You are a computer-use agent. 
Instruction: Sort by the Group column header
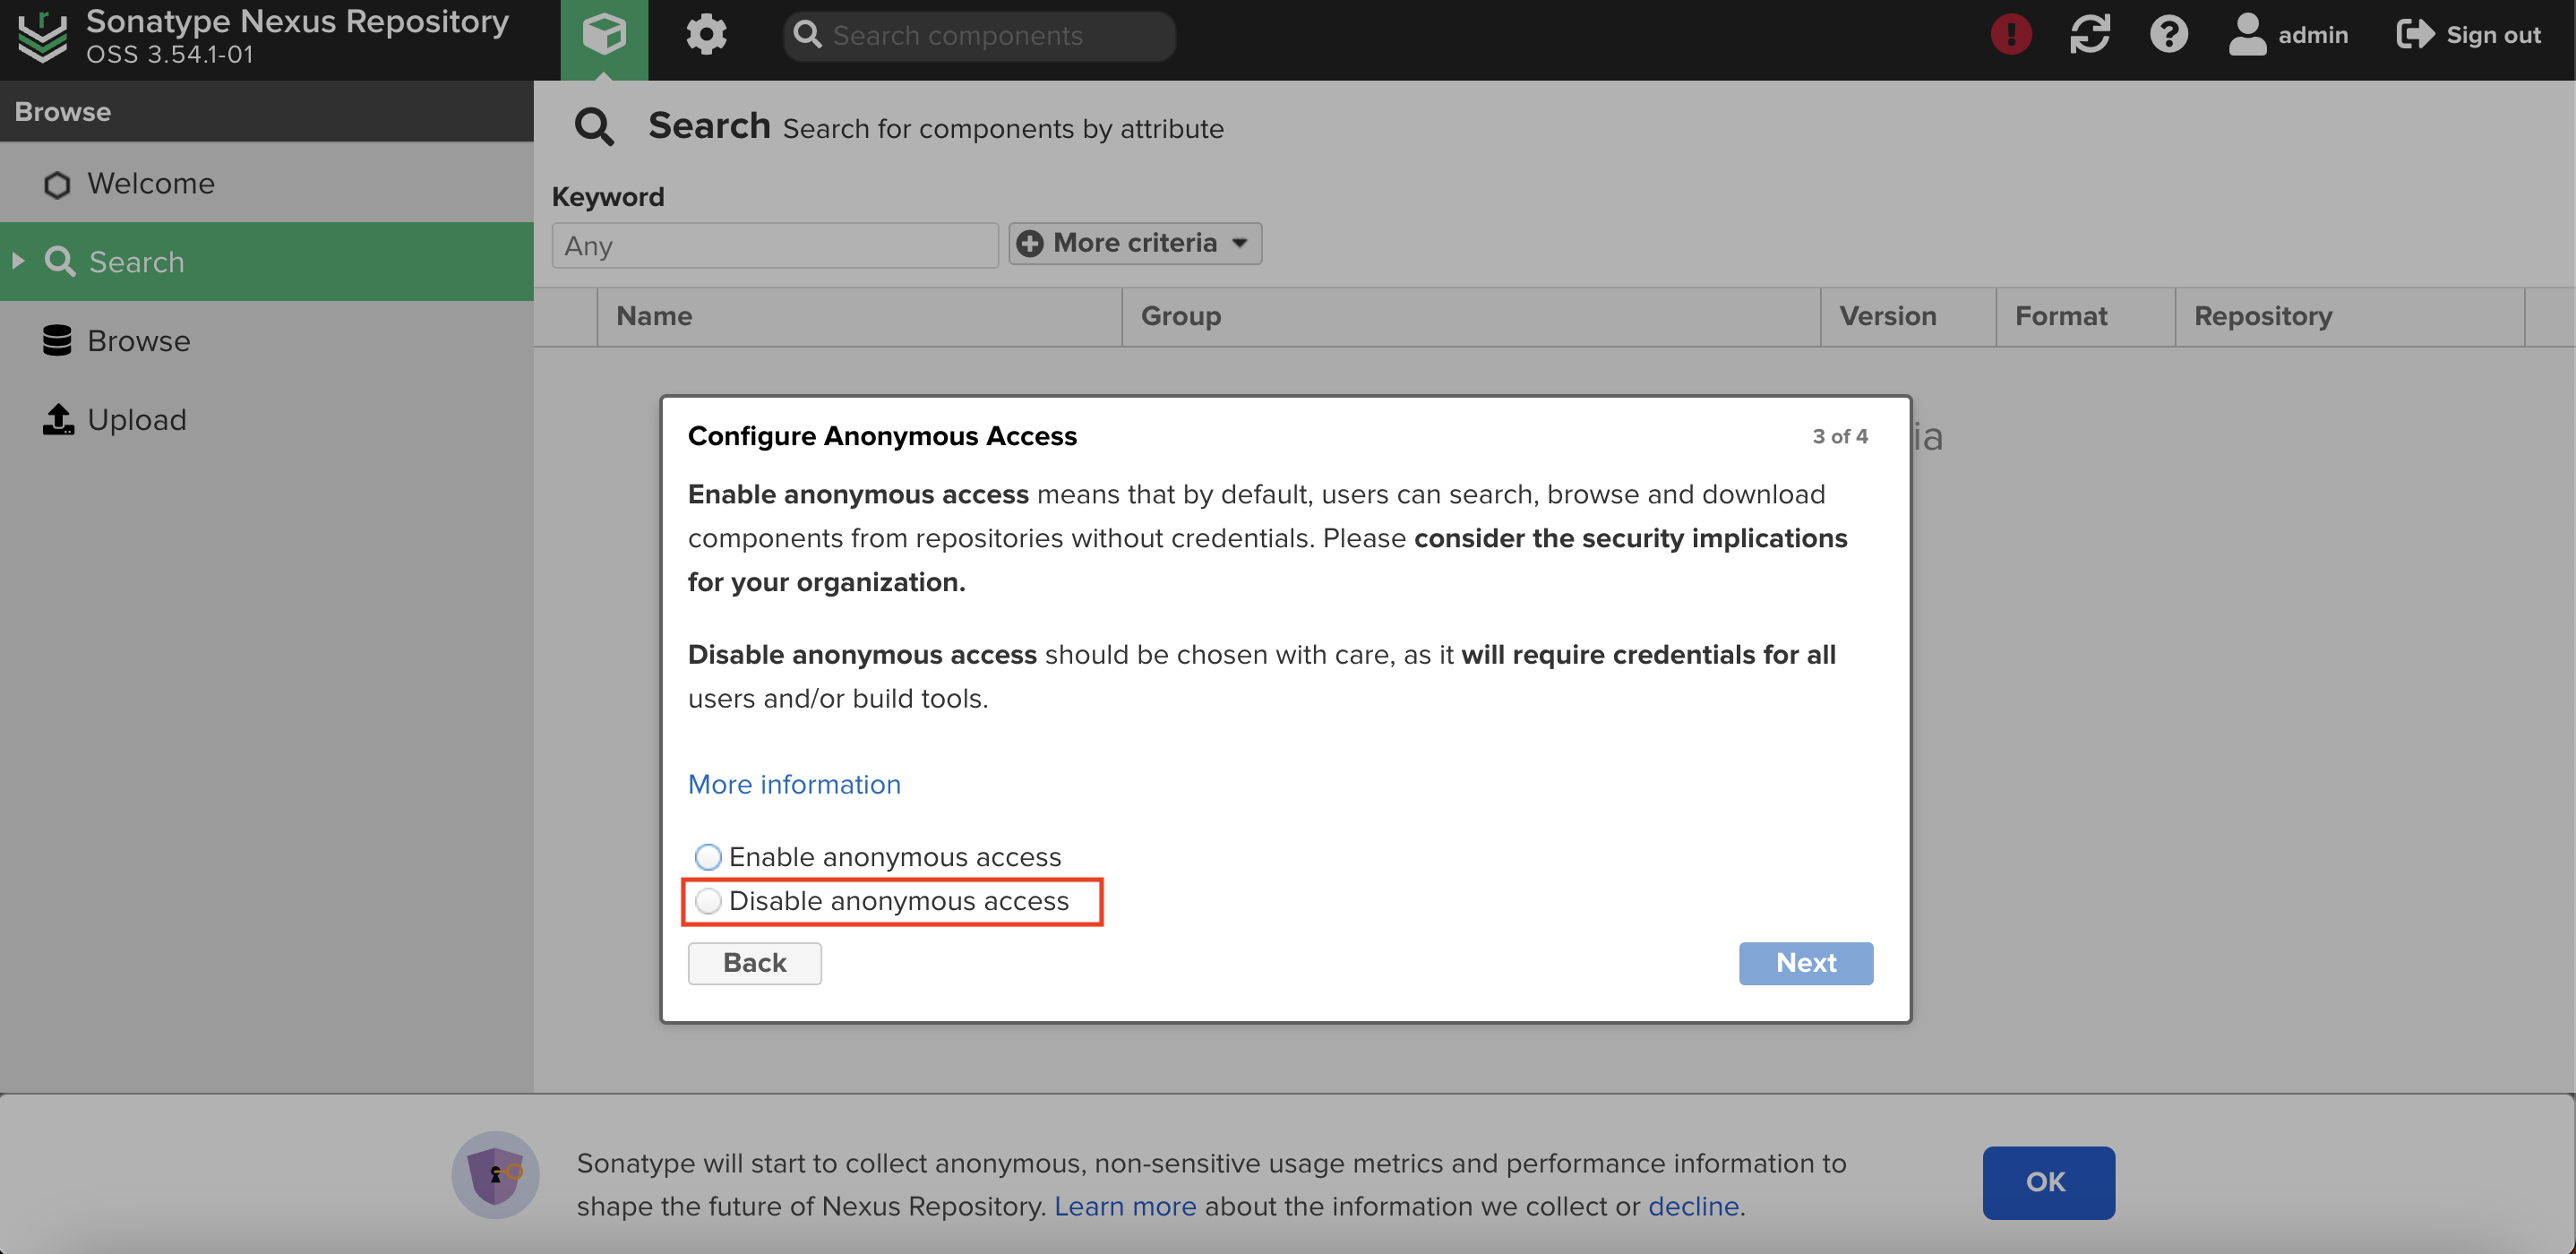[1471, 316]
